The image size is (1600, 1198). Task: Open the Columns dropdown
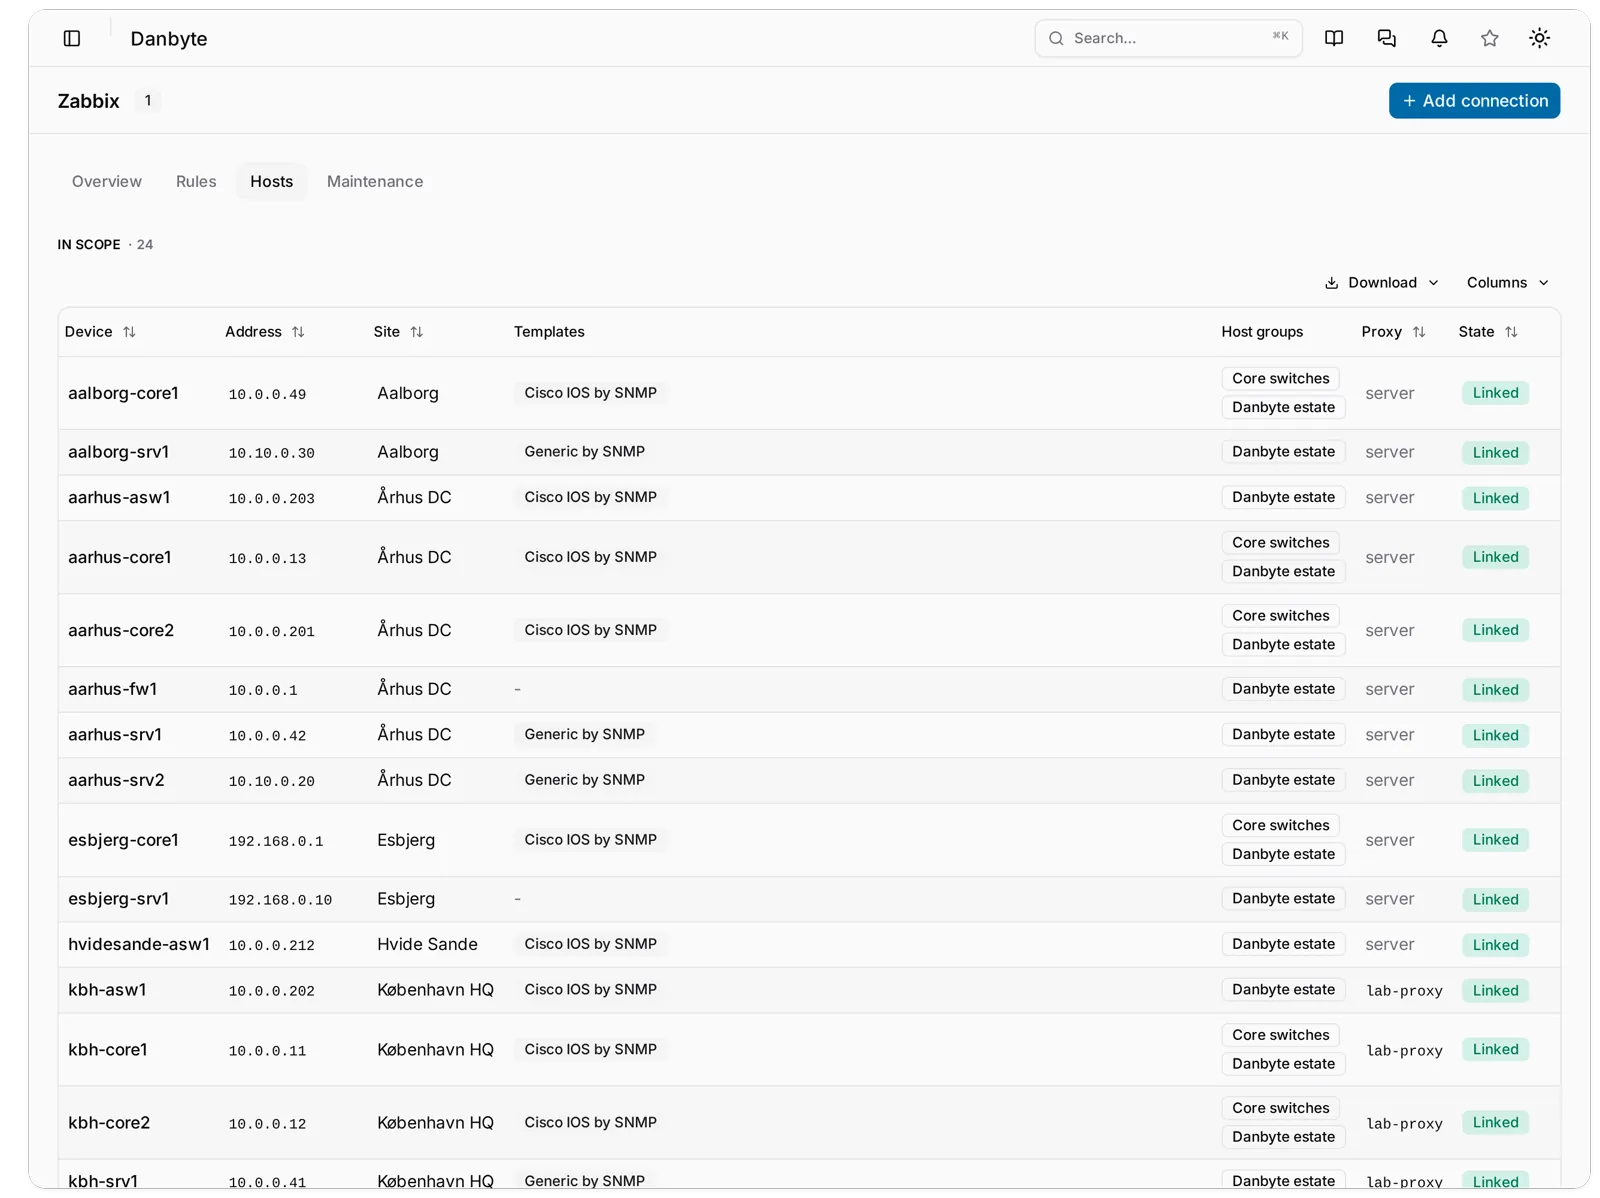[1507, 283]
